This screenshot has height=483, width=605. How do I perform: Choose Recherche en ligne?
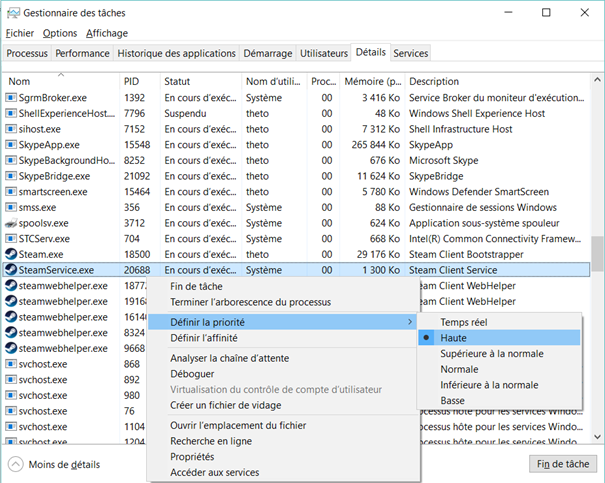tap(282, 441)
